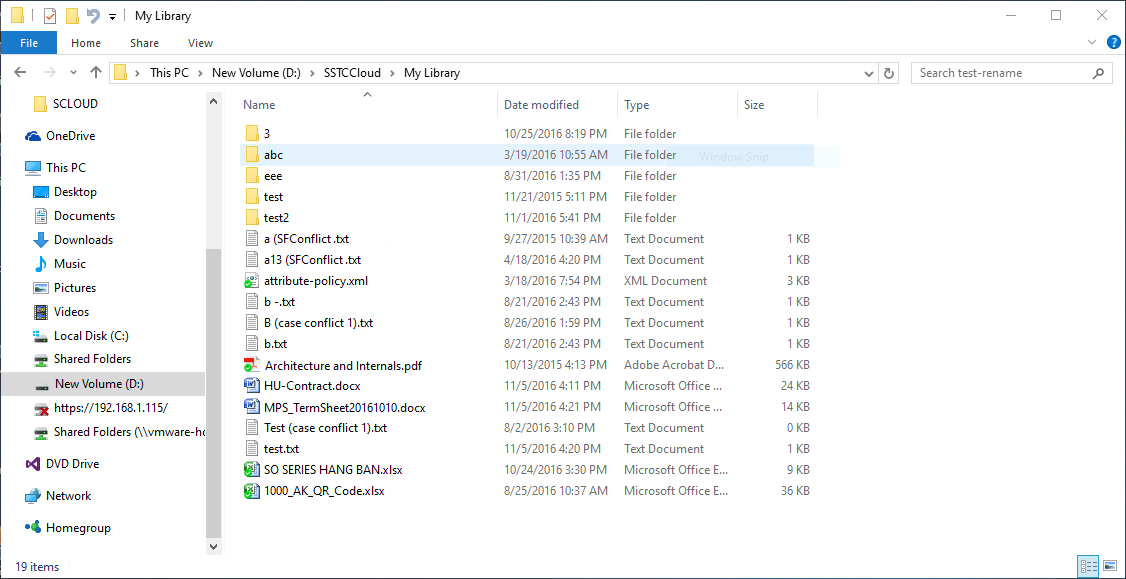Screen dimensions: 1126x579
Task: Click the Properties icon in quick access toolbar
Action: [x=50, y=16]
